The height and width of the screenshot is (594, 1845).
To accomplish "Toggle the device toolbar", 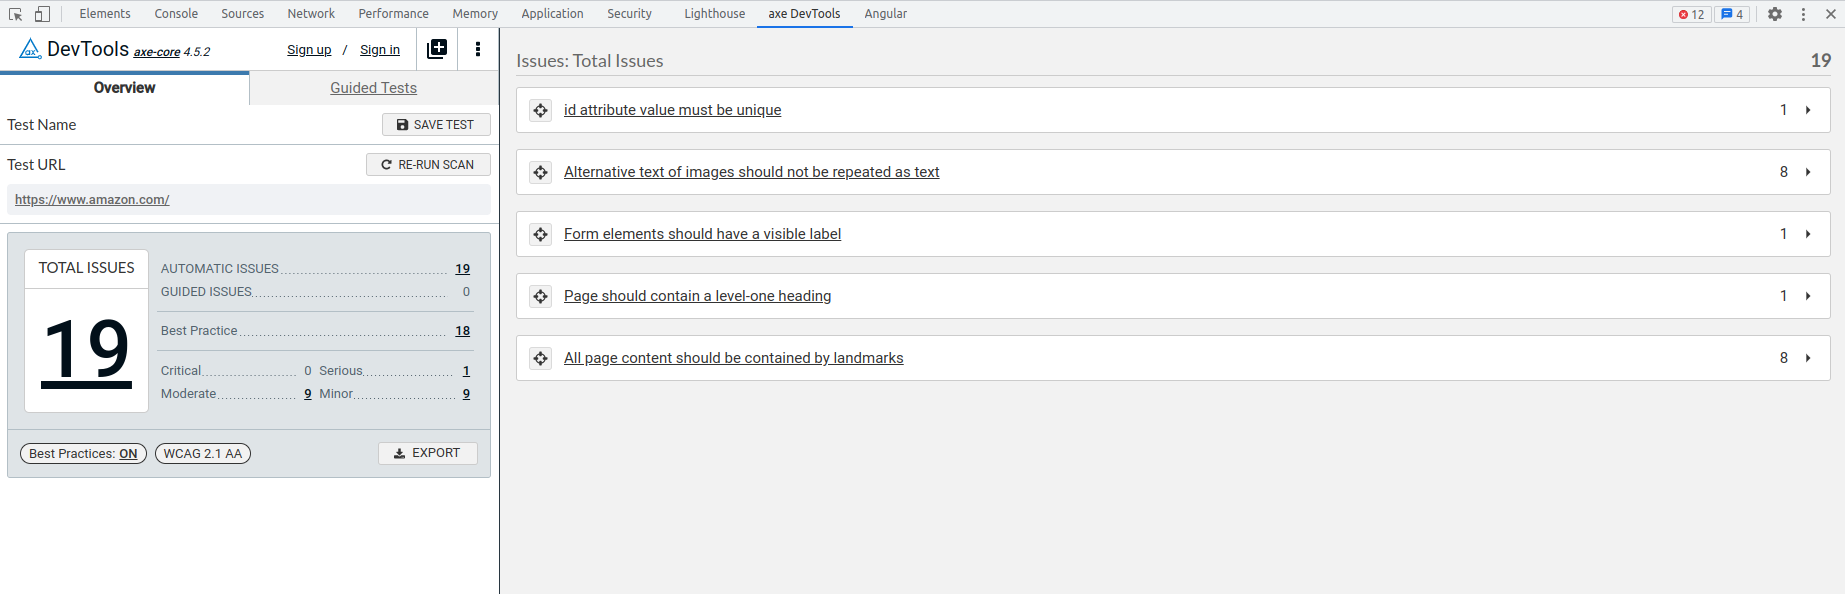I will (40, 13).
